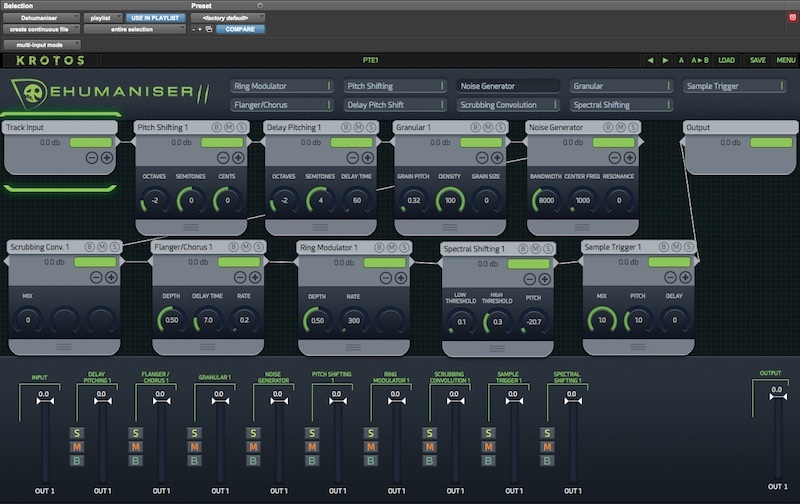Click the minus icon on Track Input

[x=91, y=158]
